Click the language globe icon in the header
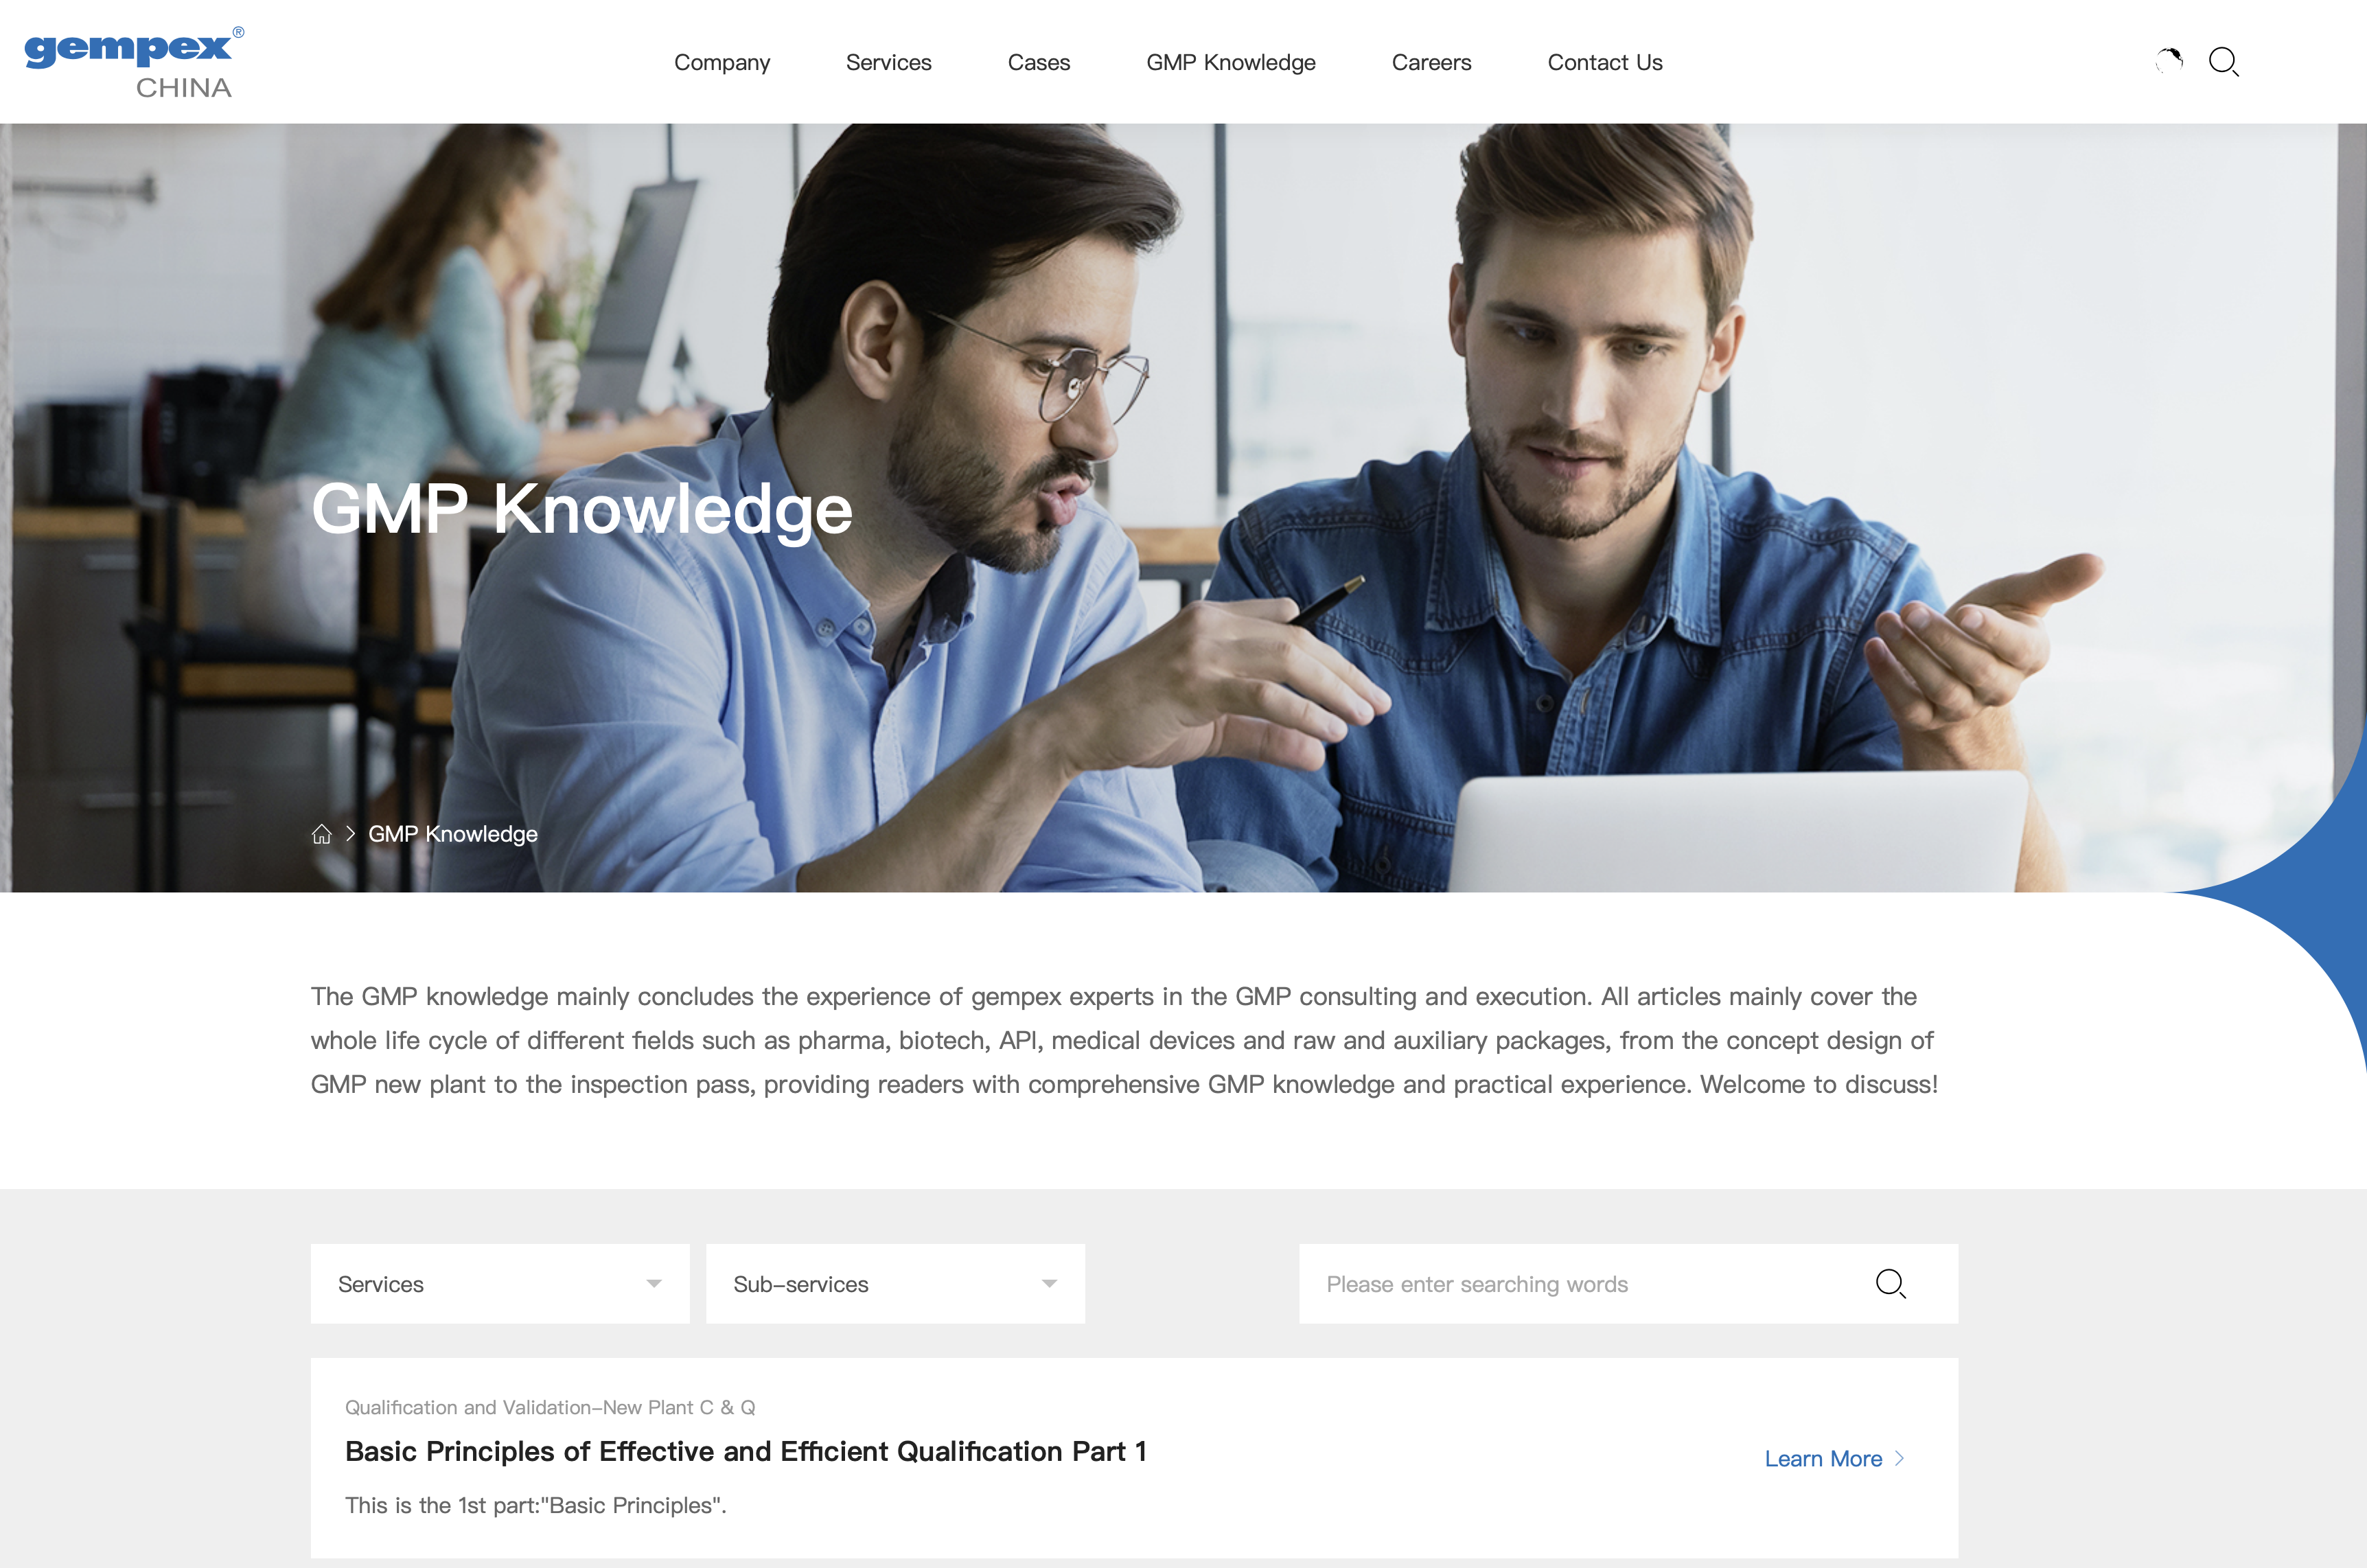This screenshot has height=1568, width=2367. (2168, 62)
